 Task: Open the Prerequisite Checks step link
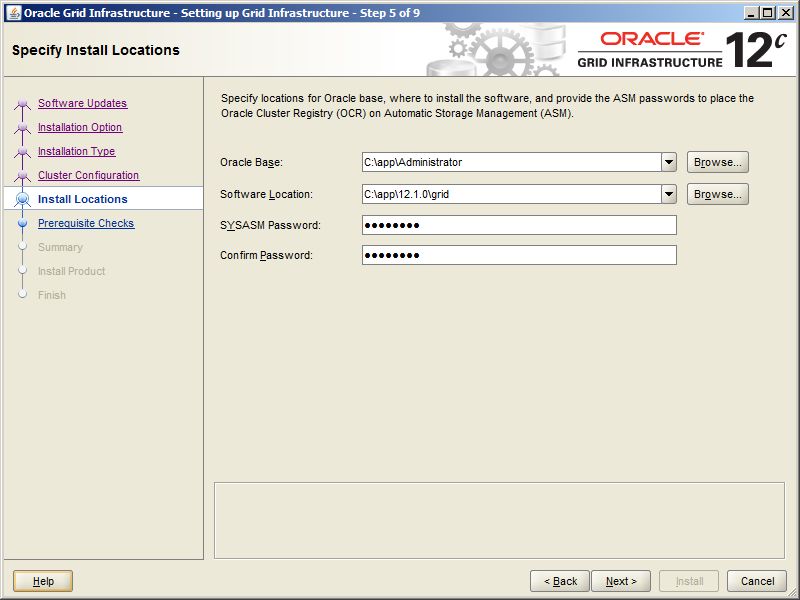coord(86,223)
